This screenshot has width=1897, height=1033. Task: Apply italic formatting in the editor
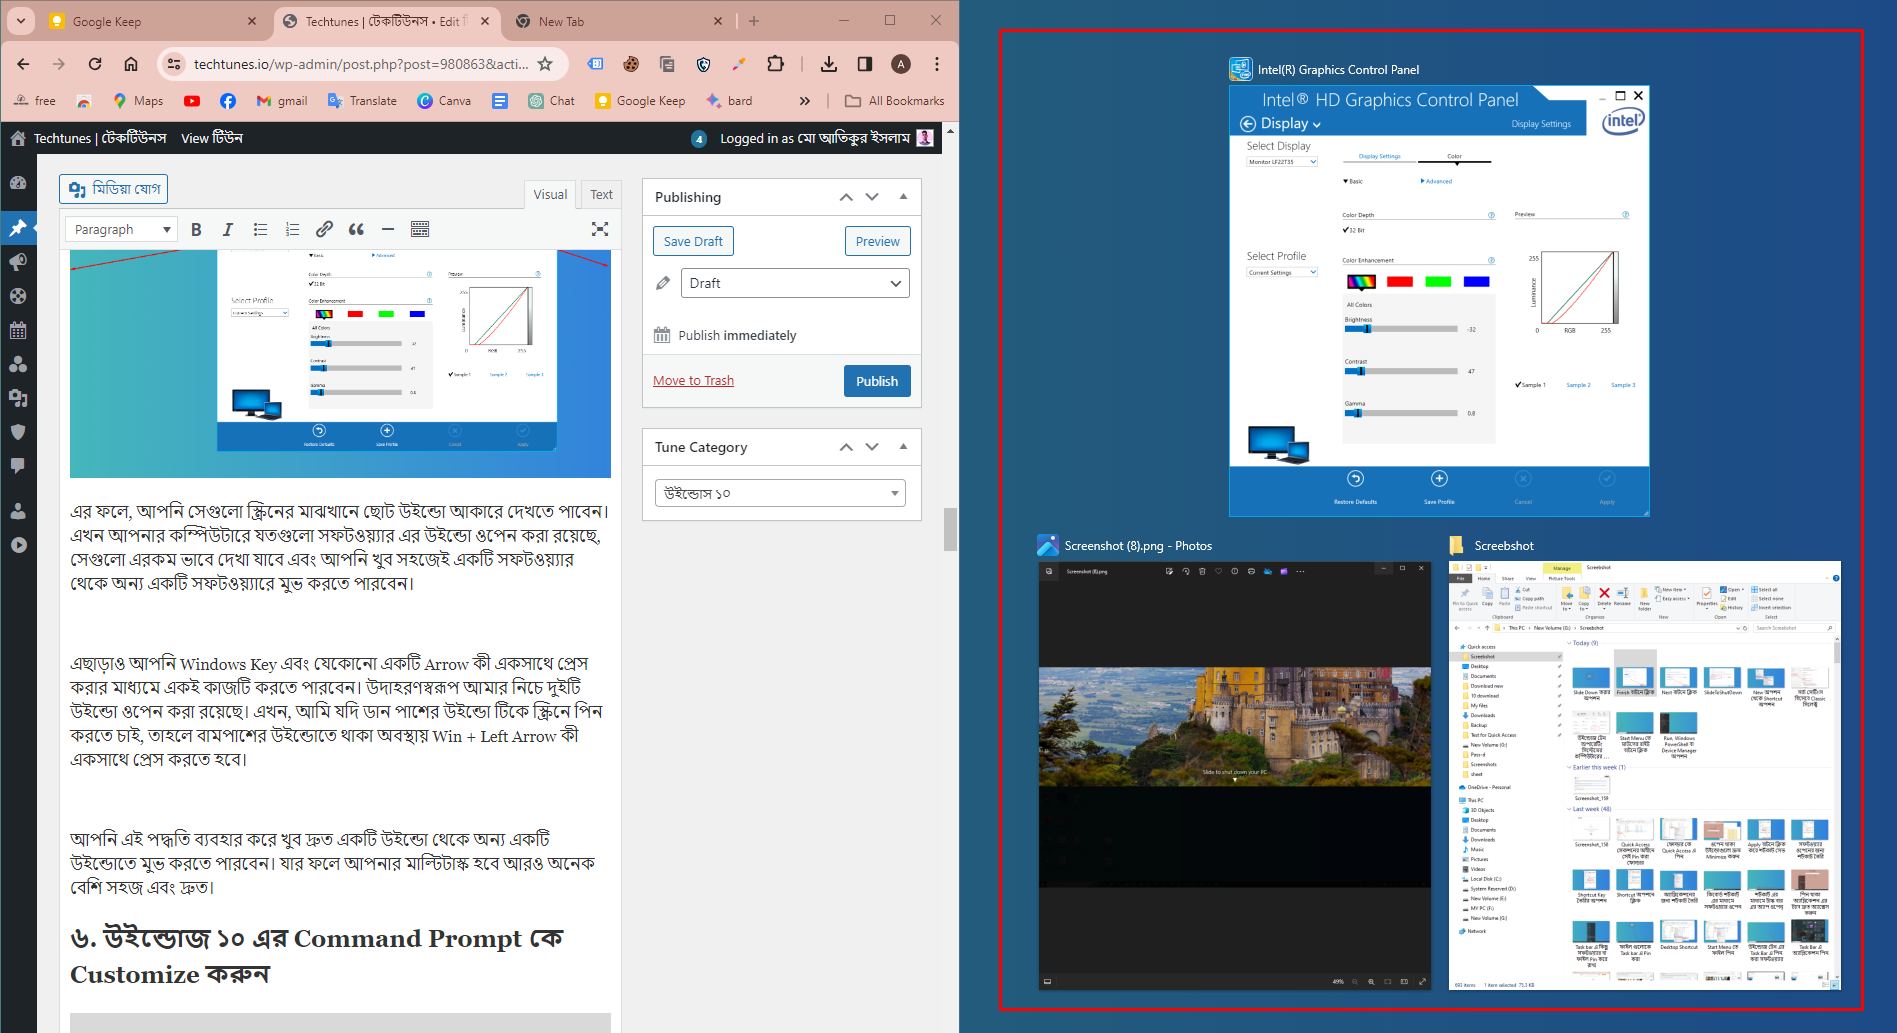pyautogui.click(x=228, y=229)
